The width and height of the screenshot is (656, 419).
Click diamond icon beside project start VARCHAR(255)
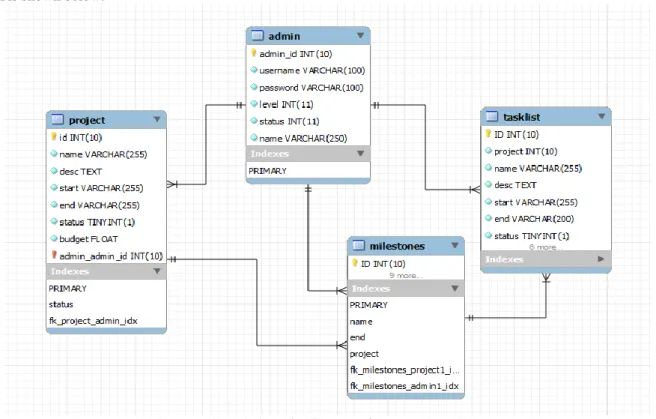click(x=54, y=187)
